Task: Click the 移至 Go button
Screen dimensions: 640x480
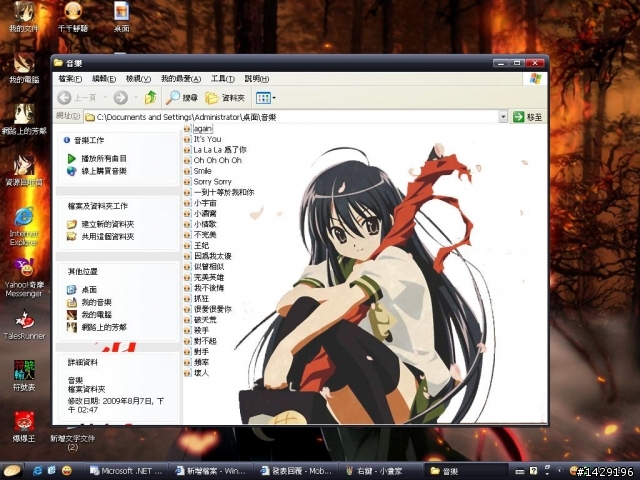Action: click(528, 117)
